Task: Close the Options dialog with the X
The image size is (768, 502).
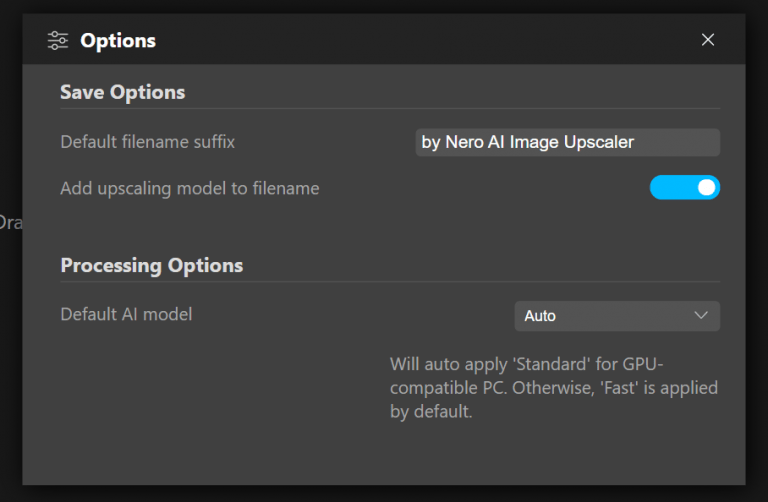Action: pyautogui.click(x=708, y=40)
